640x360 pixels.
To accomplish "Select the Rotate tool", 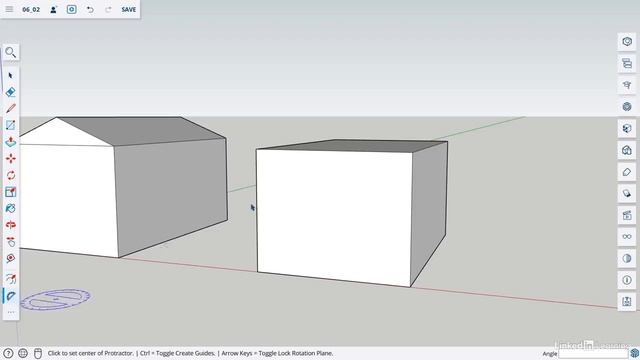I will tap(11, 175).
